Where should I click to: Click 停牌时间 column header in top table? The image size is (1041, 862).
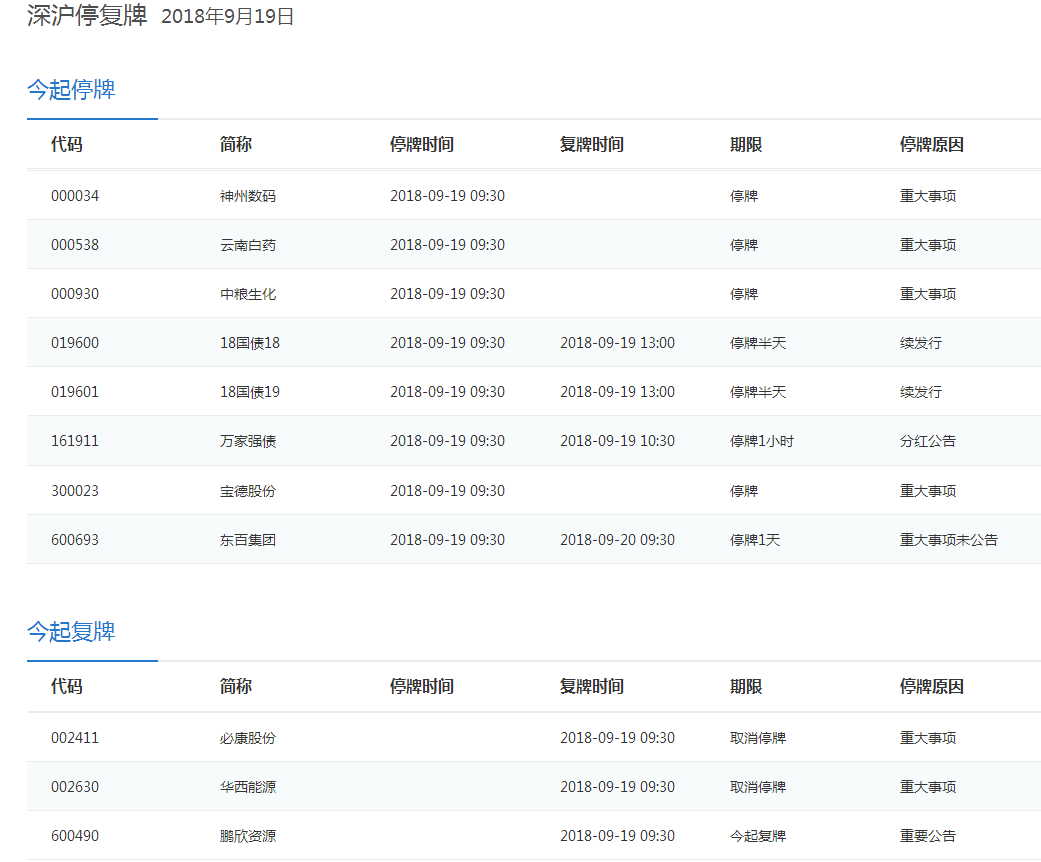[x=421, y=145]
